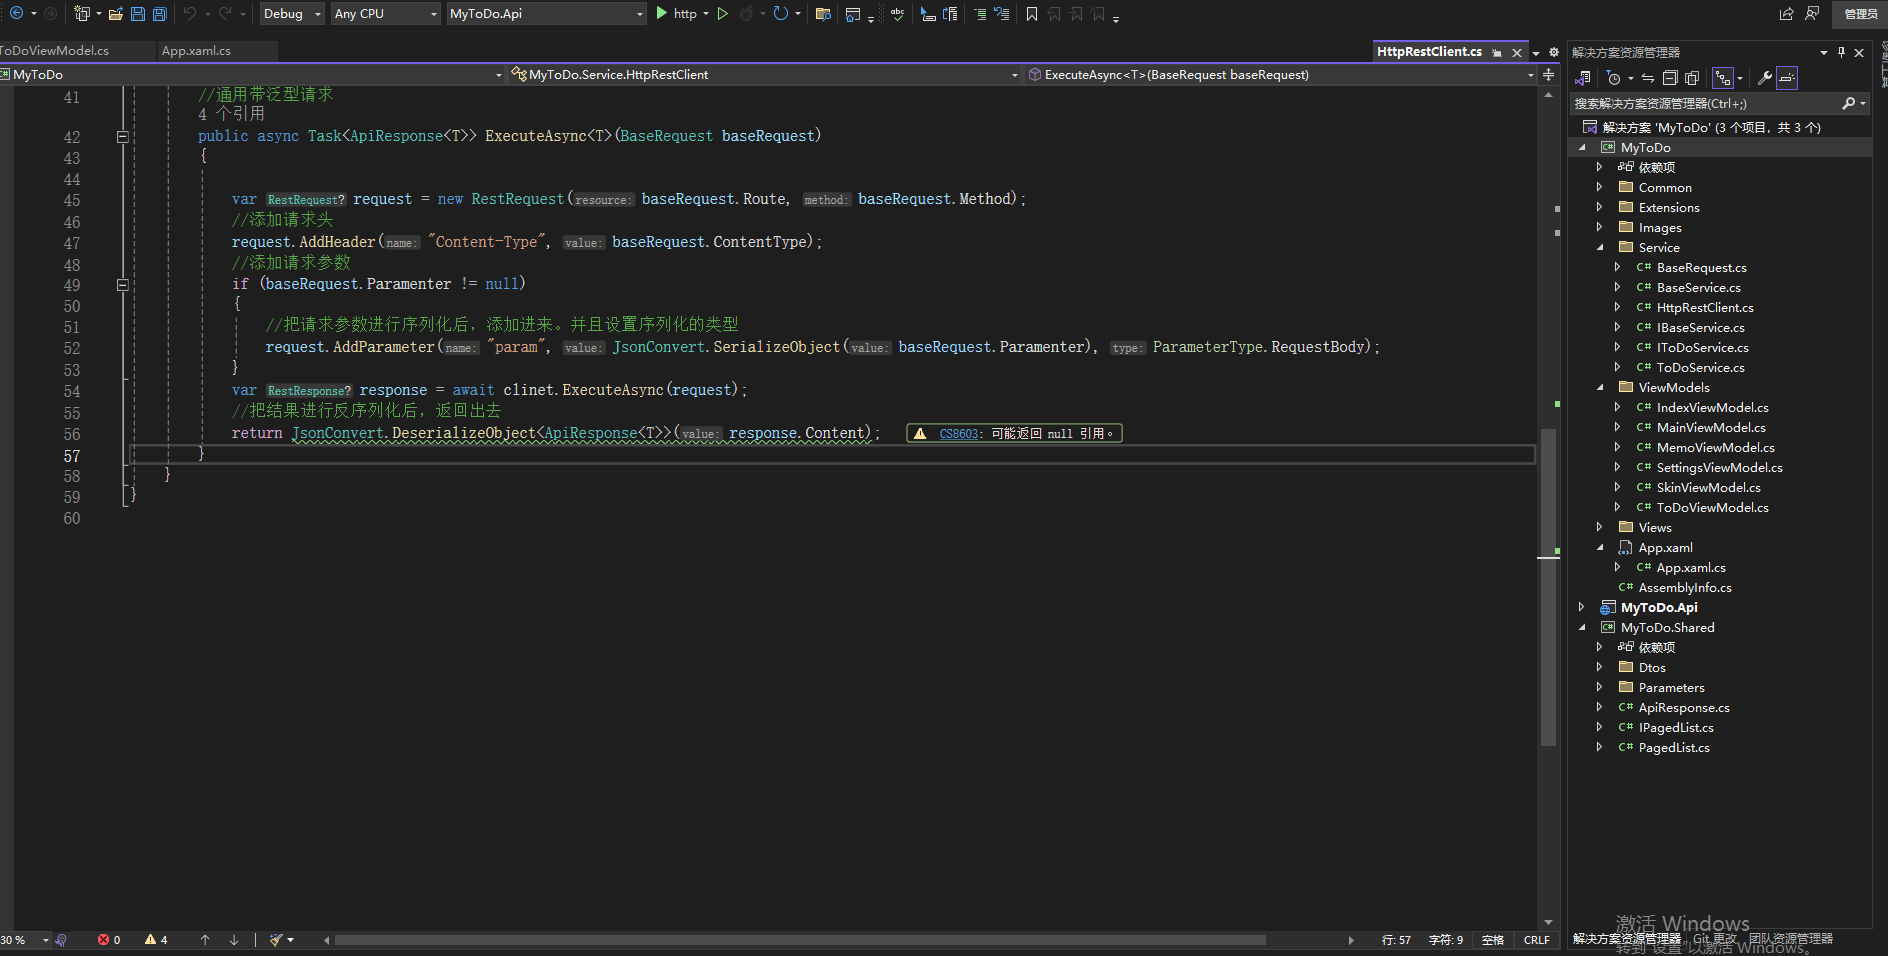The image size is (1888, 956).
Task: Click the 空格 indentation indicator
Action: (x=1493, y=940)
